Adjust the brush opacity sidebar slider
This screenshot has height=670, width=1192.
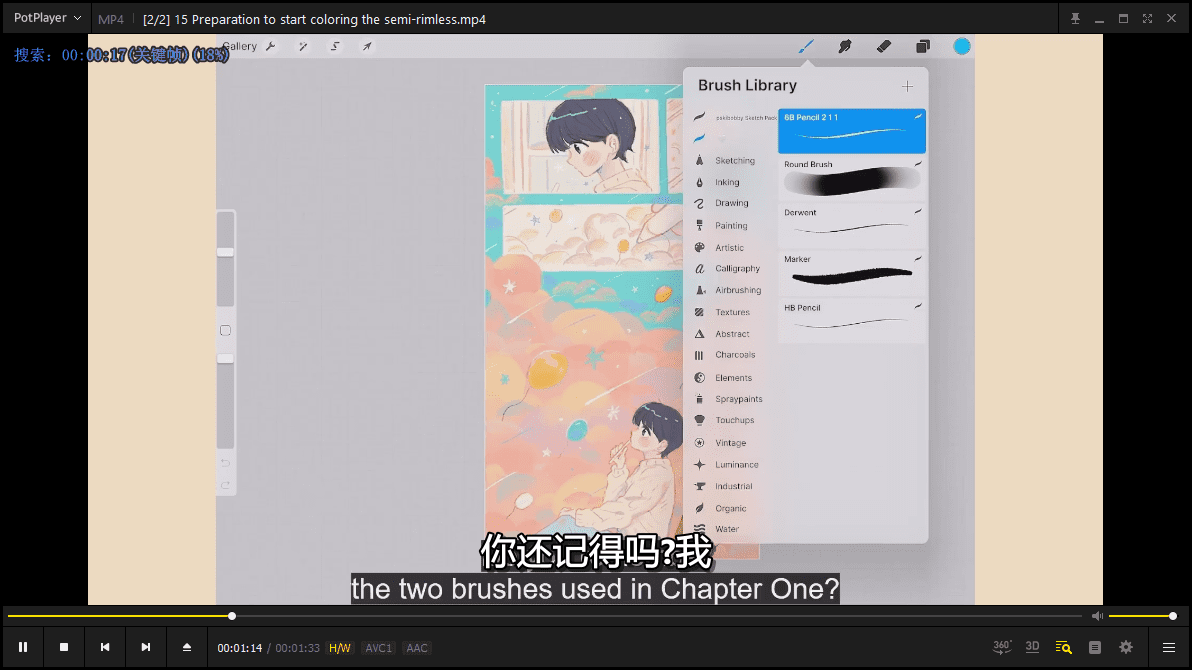coord(226,402)
